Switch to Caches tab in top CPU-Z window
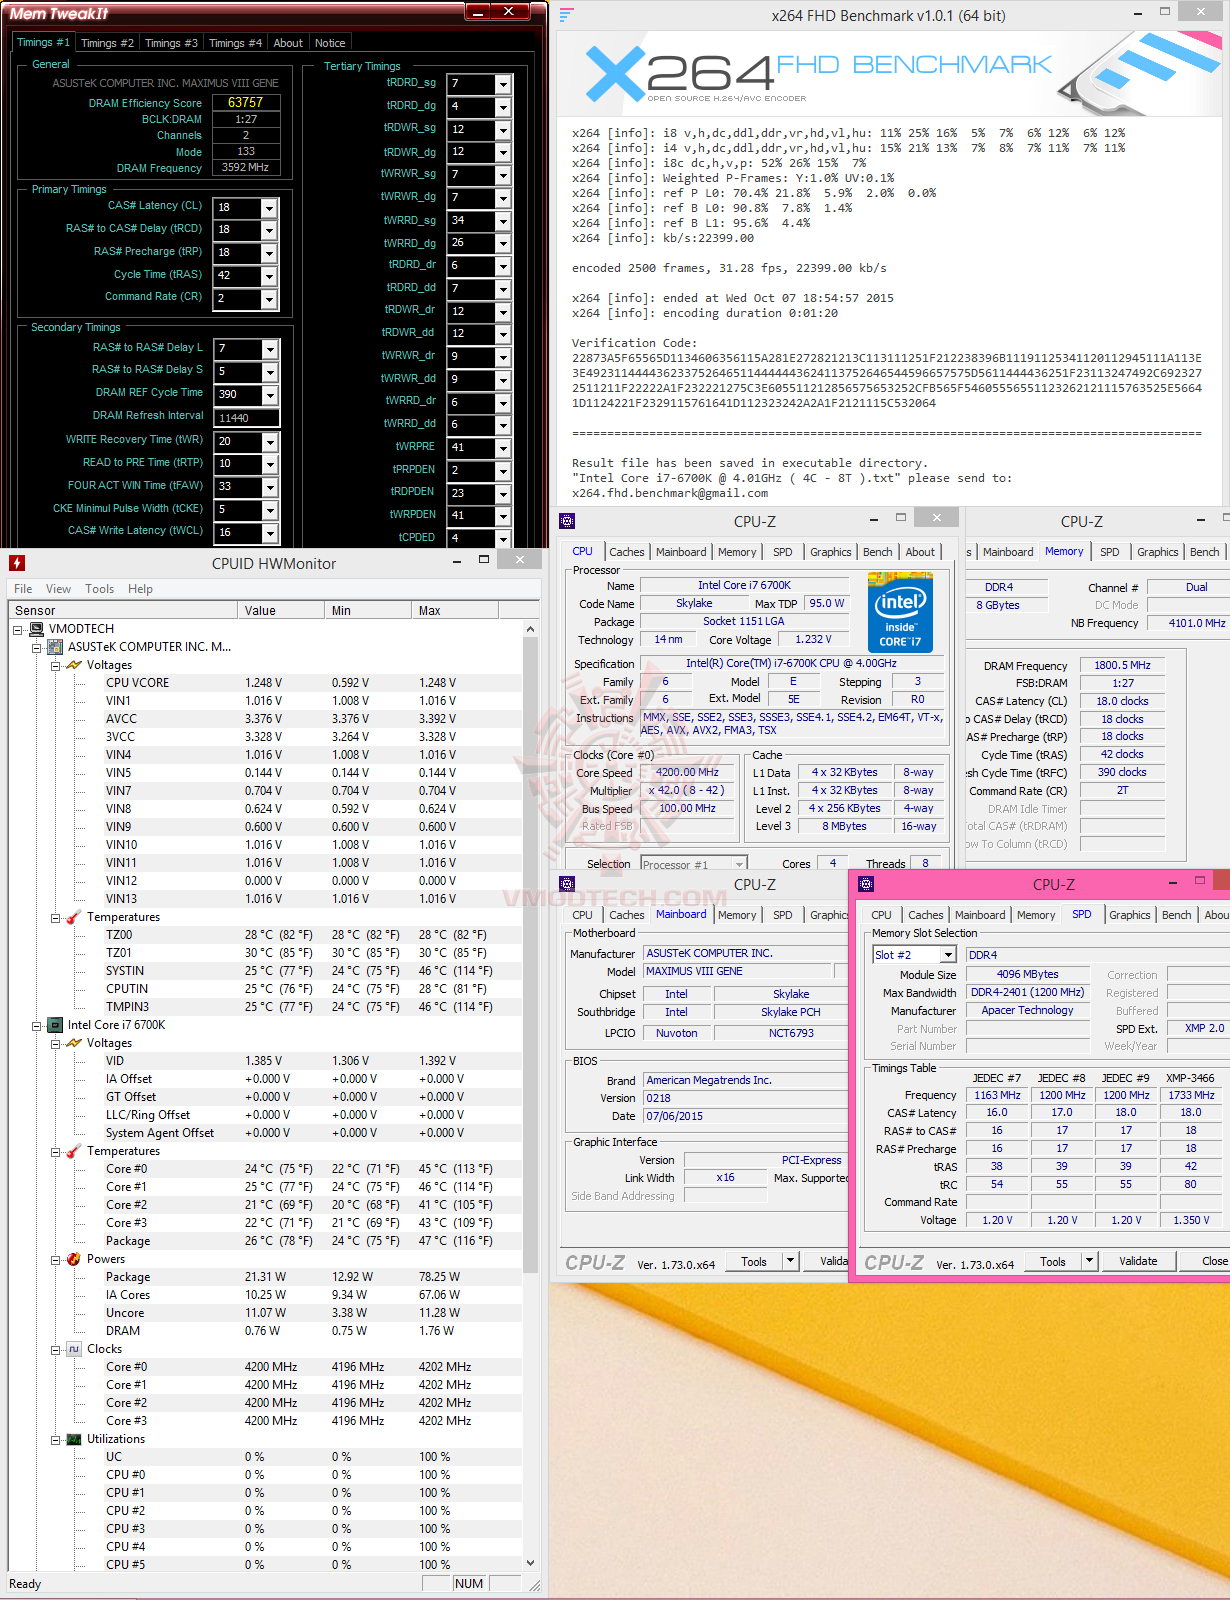1230x1600 pixels. coord(626,552)
